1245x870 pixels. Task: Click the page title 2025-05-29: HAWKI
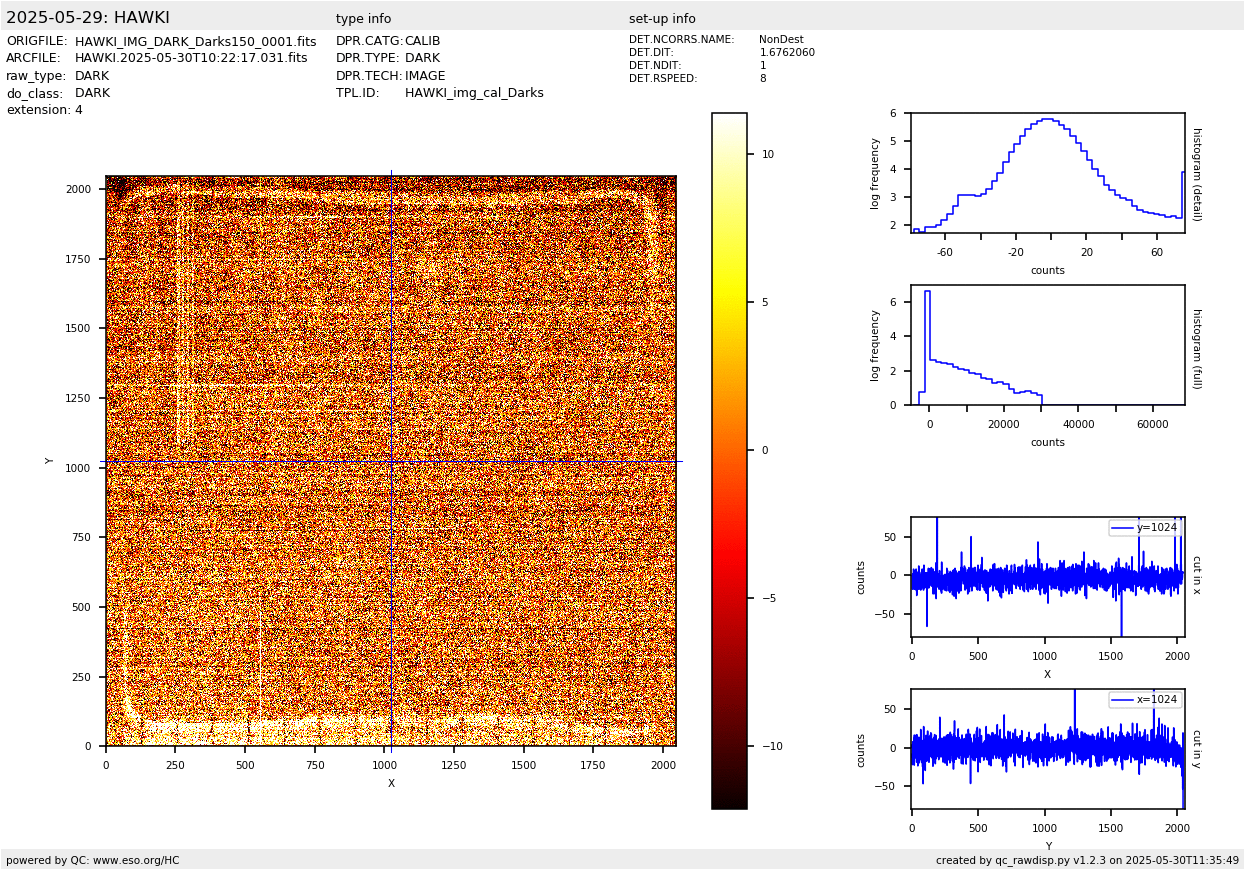(x=88, y=18)
